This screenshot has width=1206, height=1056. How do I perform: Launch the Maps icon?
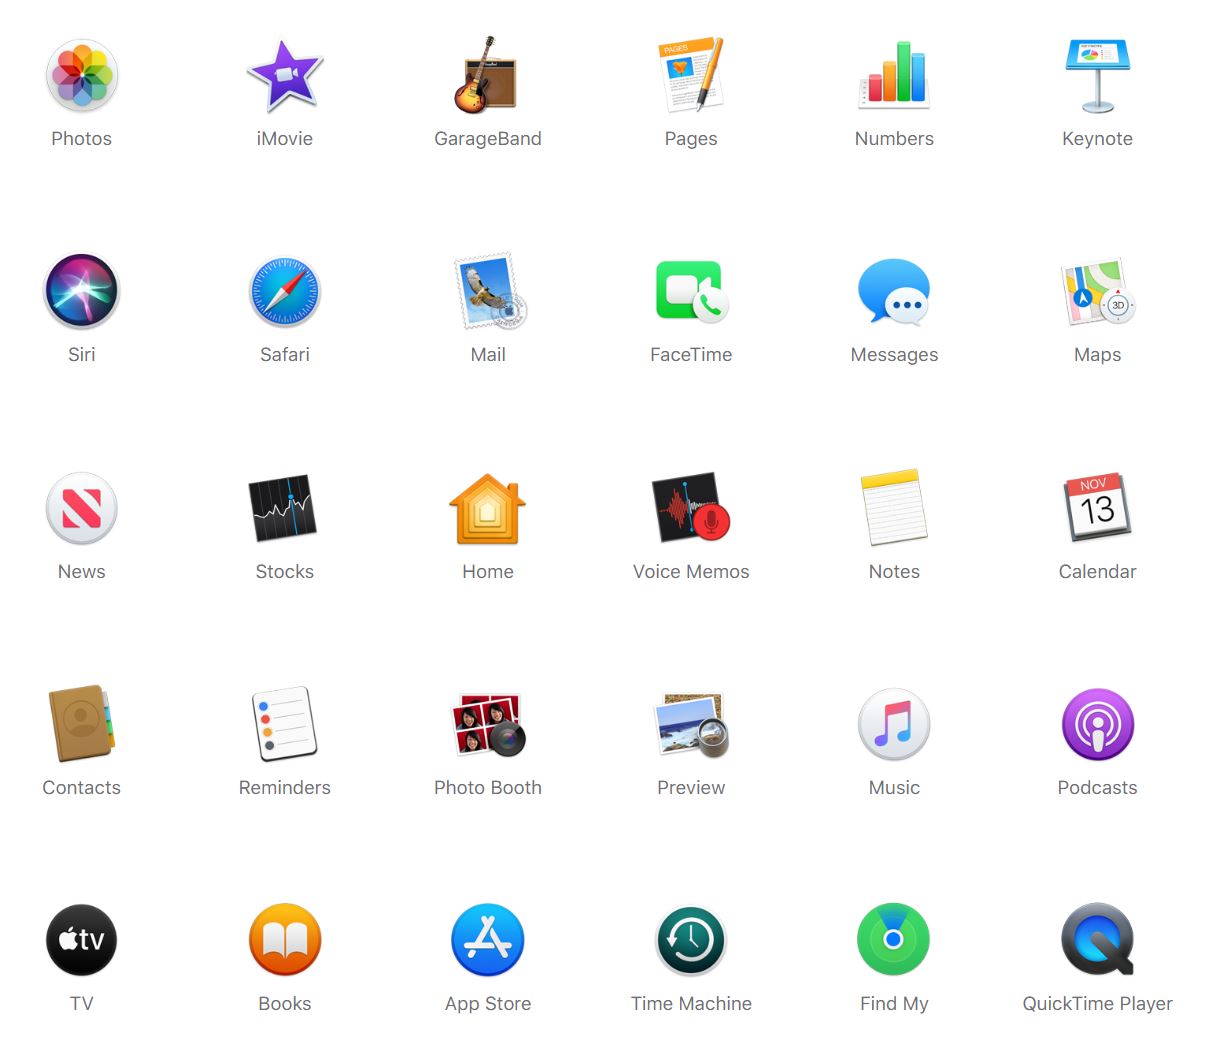(1098, 292)
